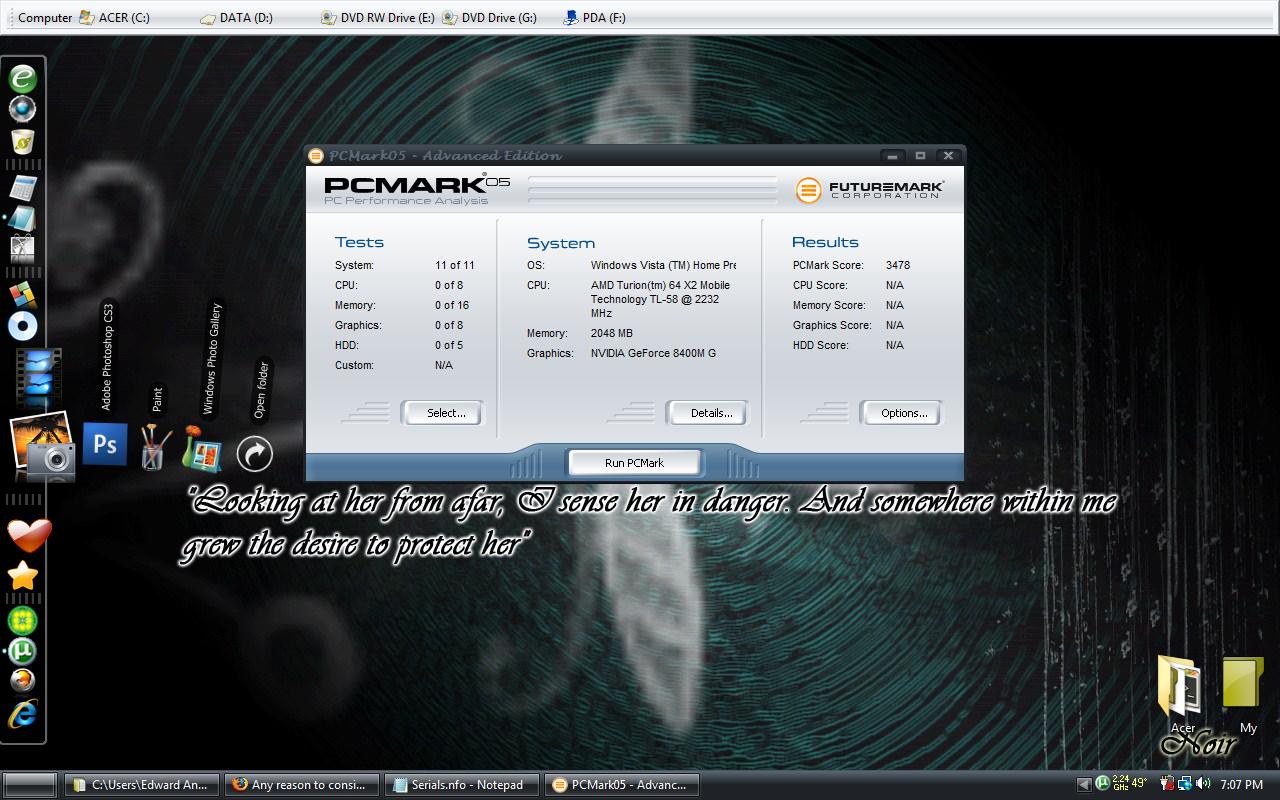Click the Select... tests button
Screen dimensions: 1280x800
coord(442,413)
